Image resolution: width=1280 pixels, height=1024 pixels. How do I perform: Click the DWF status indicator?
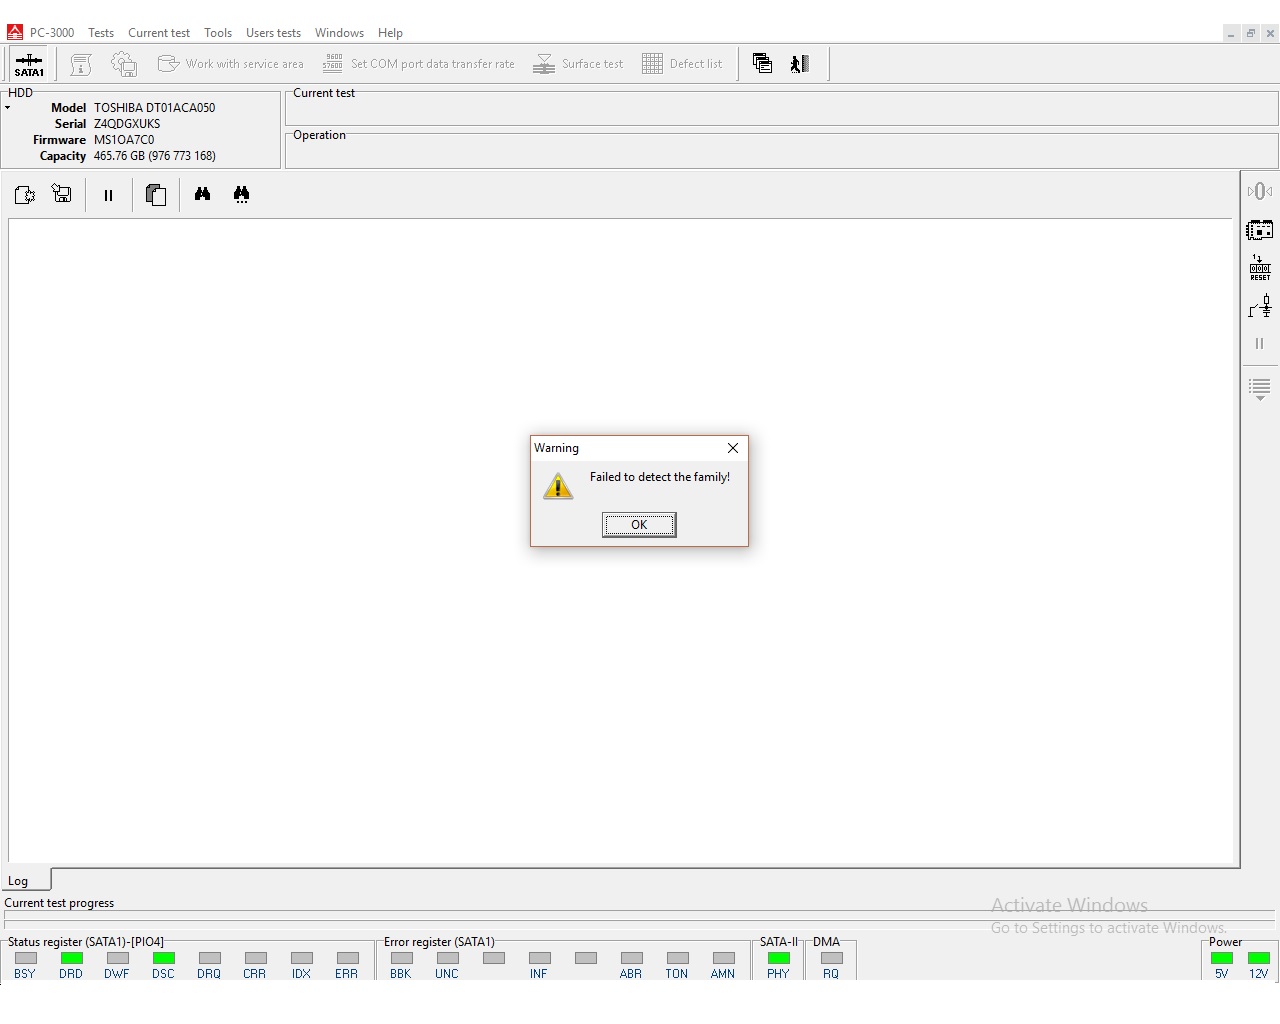coord(117,965)
